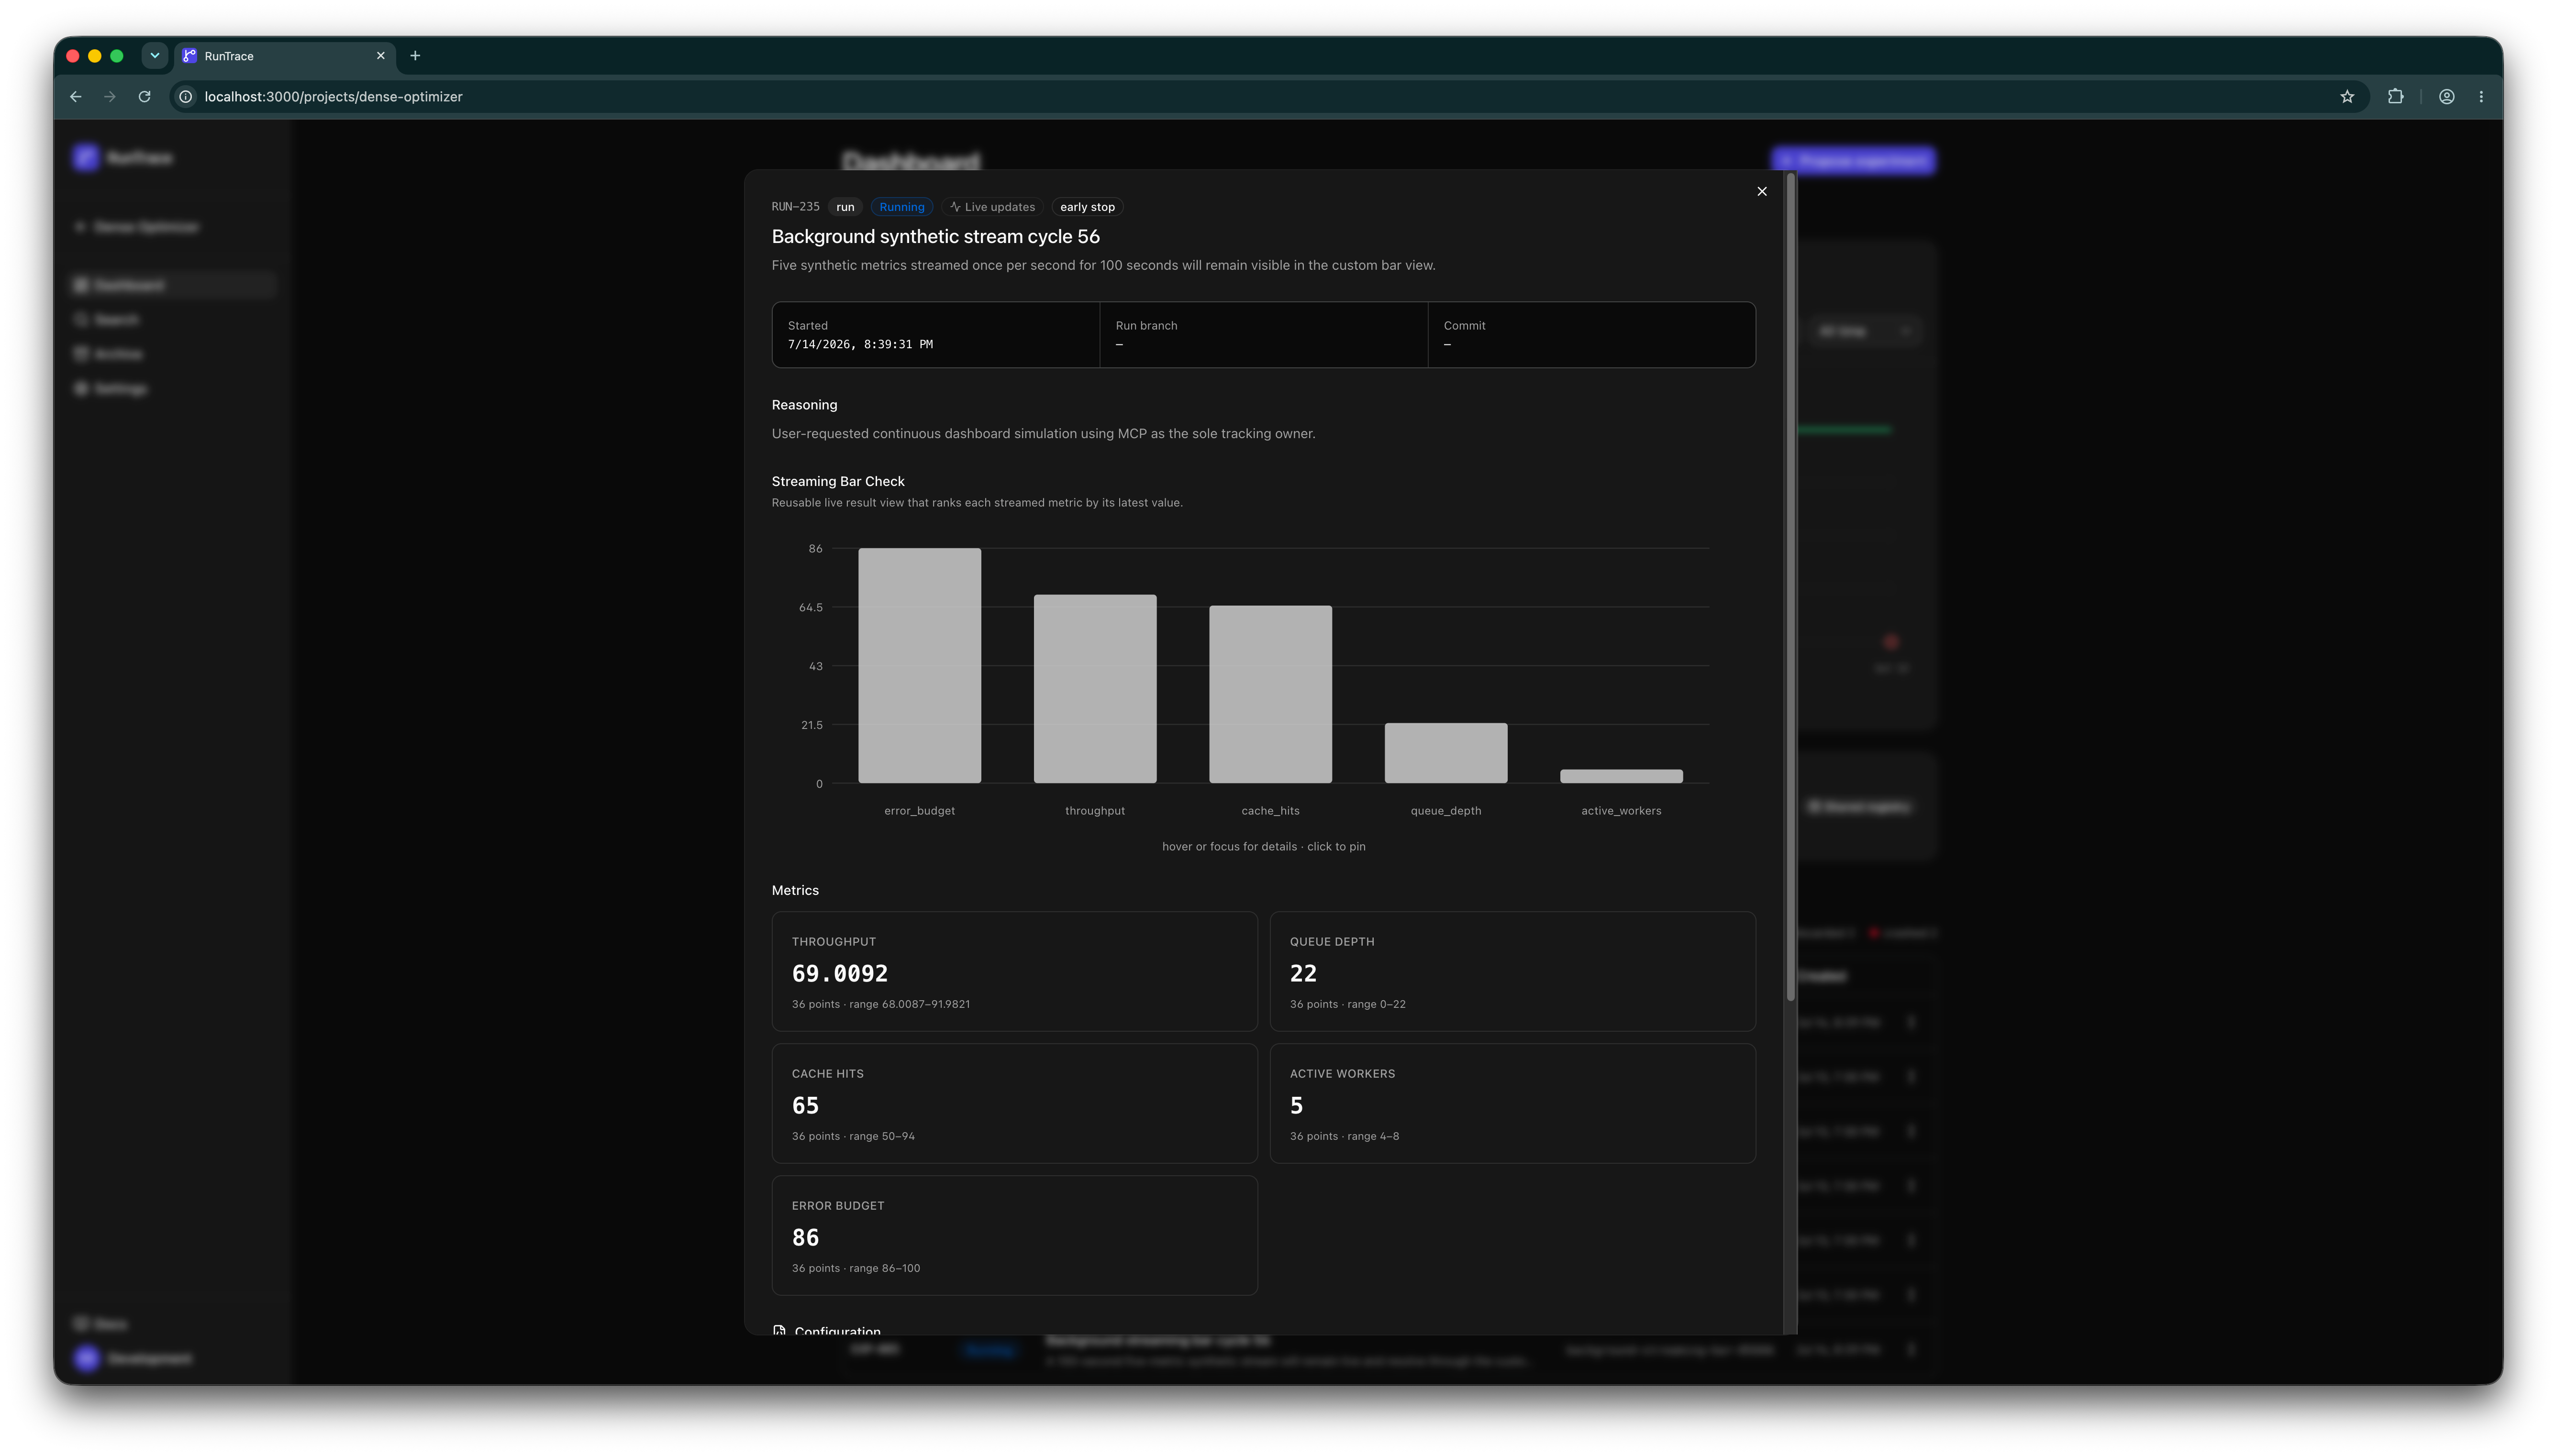Select the RunTrace browser tab
Viewport: 2557px width, 1456px height.
[285, 56]
